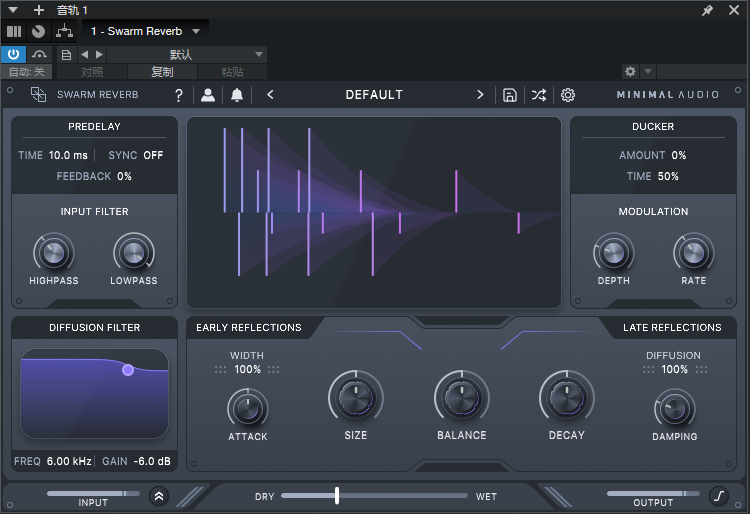Click the 'EARLY REFLECTIONS' heading
Screen dimensions: 750x514
(249, 328)
